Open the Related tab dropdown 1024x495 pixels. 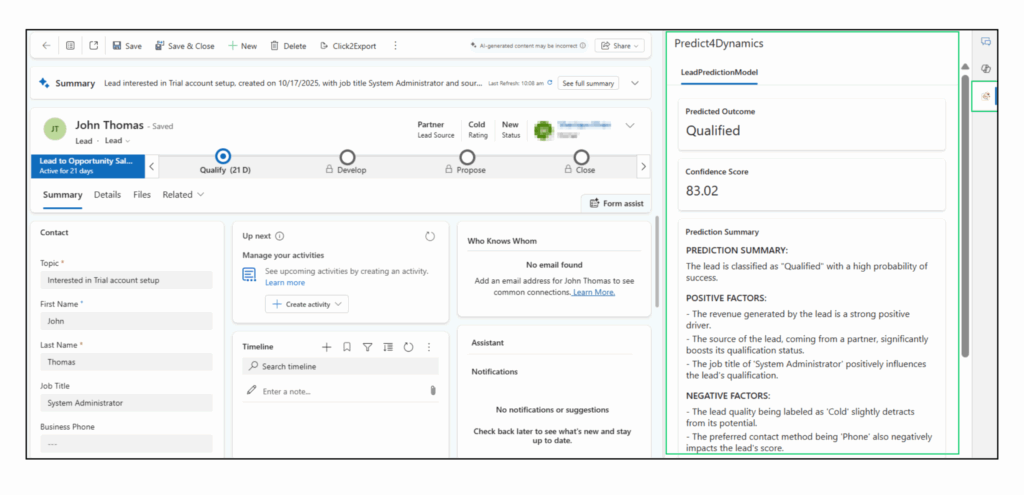184,195
